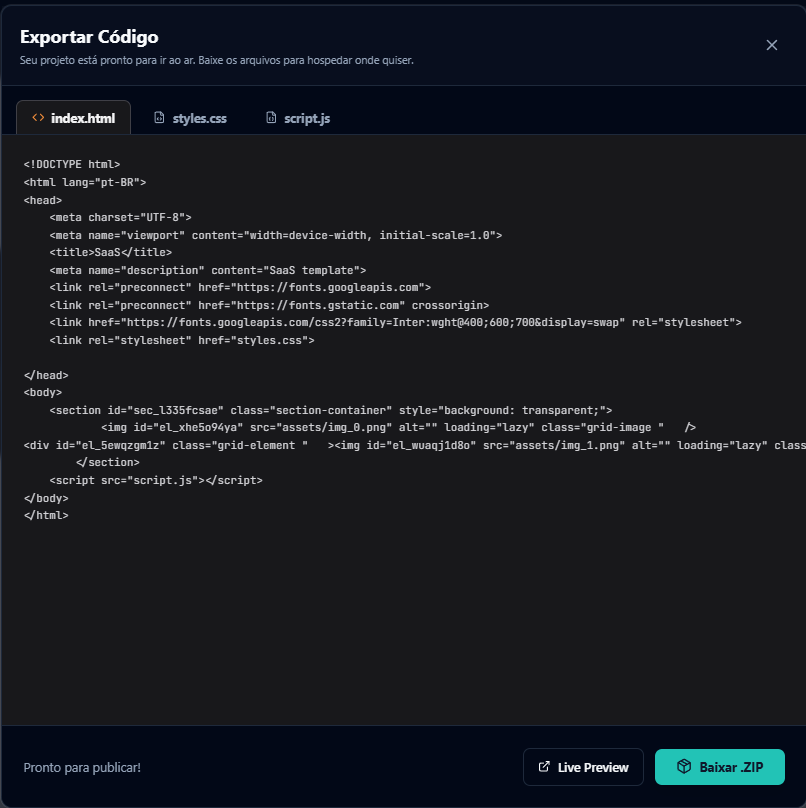806x808 pixels.
Task: Open the script.js tab
Action: (x=298, y=118)
